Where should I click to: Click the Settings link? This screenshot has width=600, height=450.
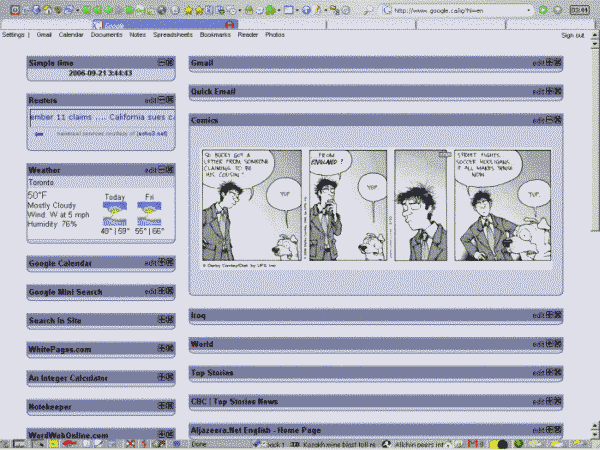(13, 34)
